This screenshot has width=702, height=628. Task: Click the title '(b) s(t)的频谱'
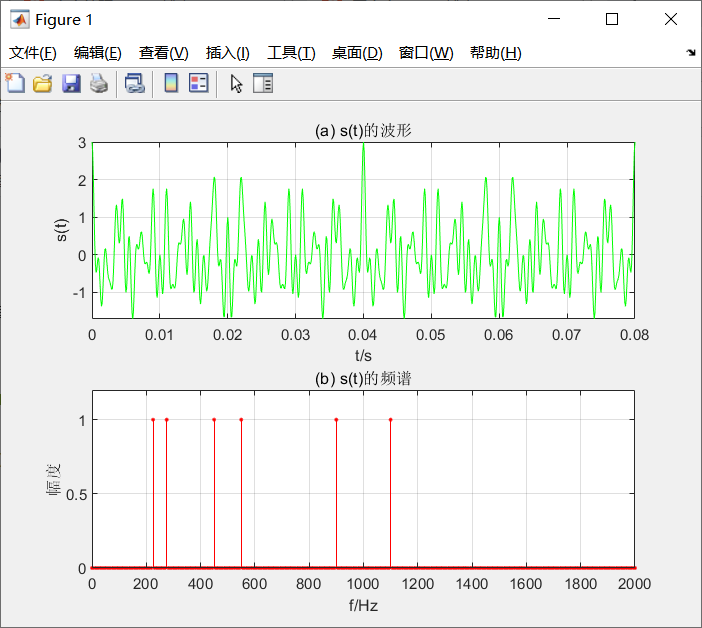363,379
